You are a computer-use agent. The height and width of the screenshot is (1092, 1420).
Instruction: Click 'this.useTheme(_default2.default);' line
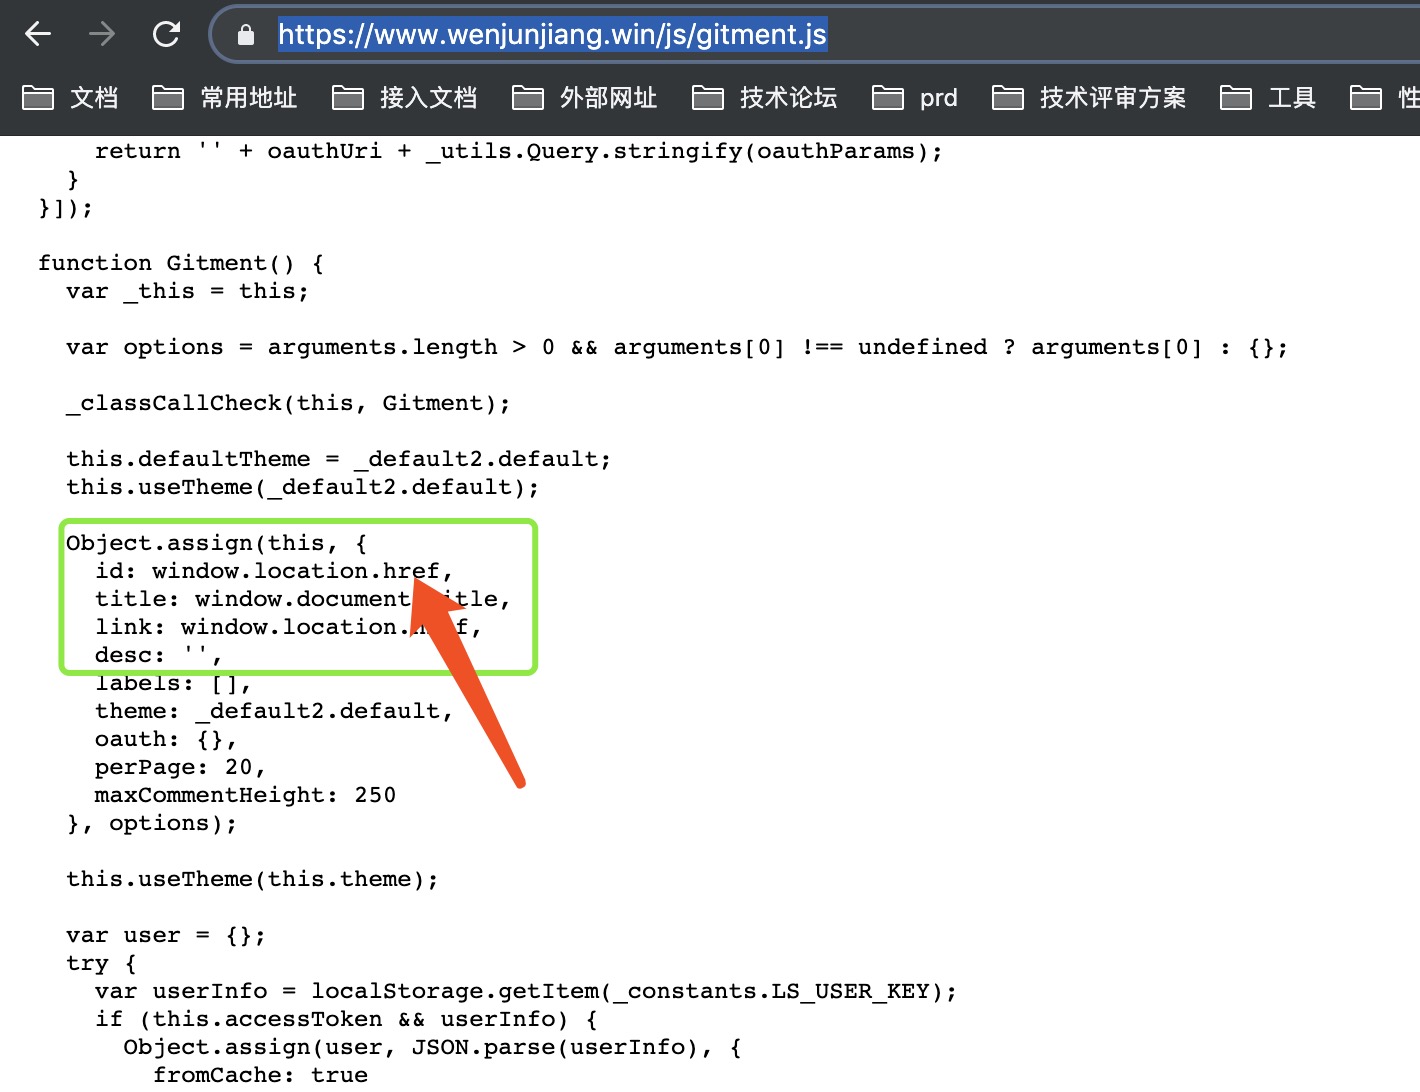(x=303, y=487)
